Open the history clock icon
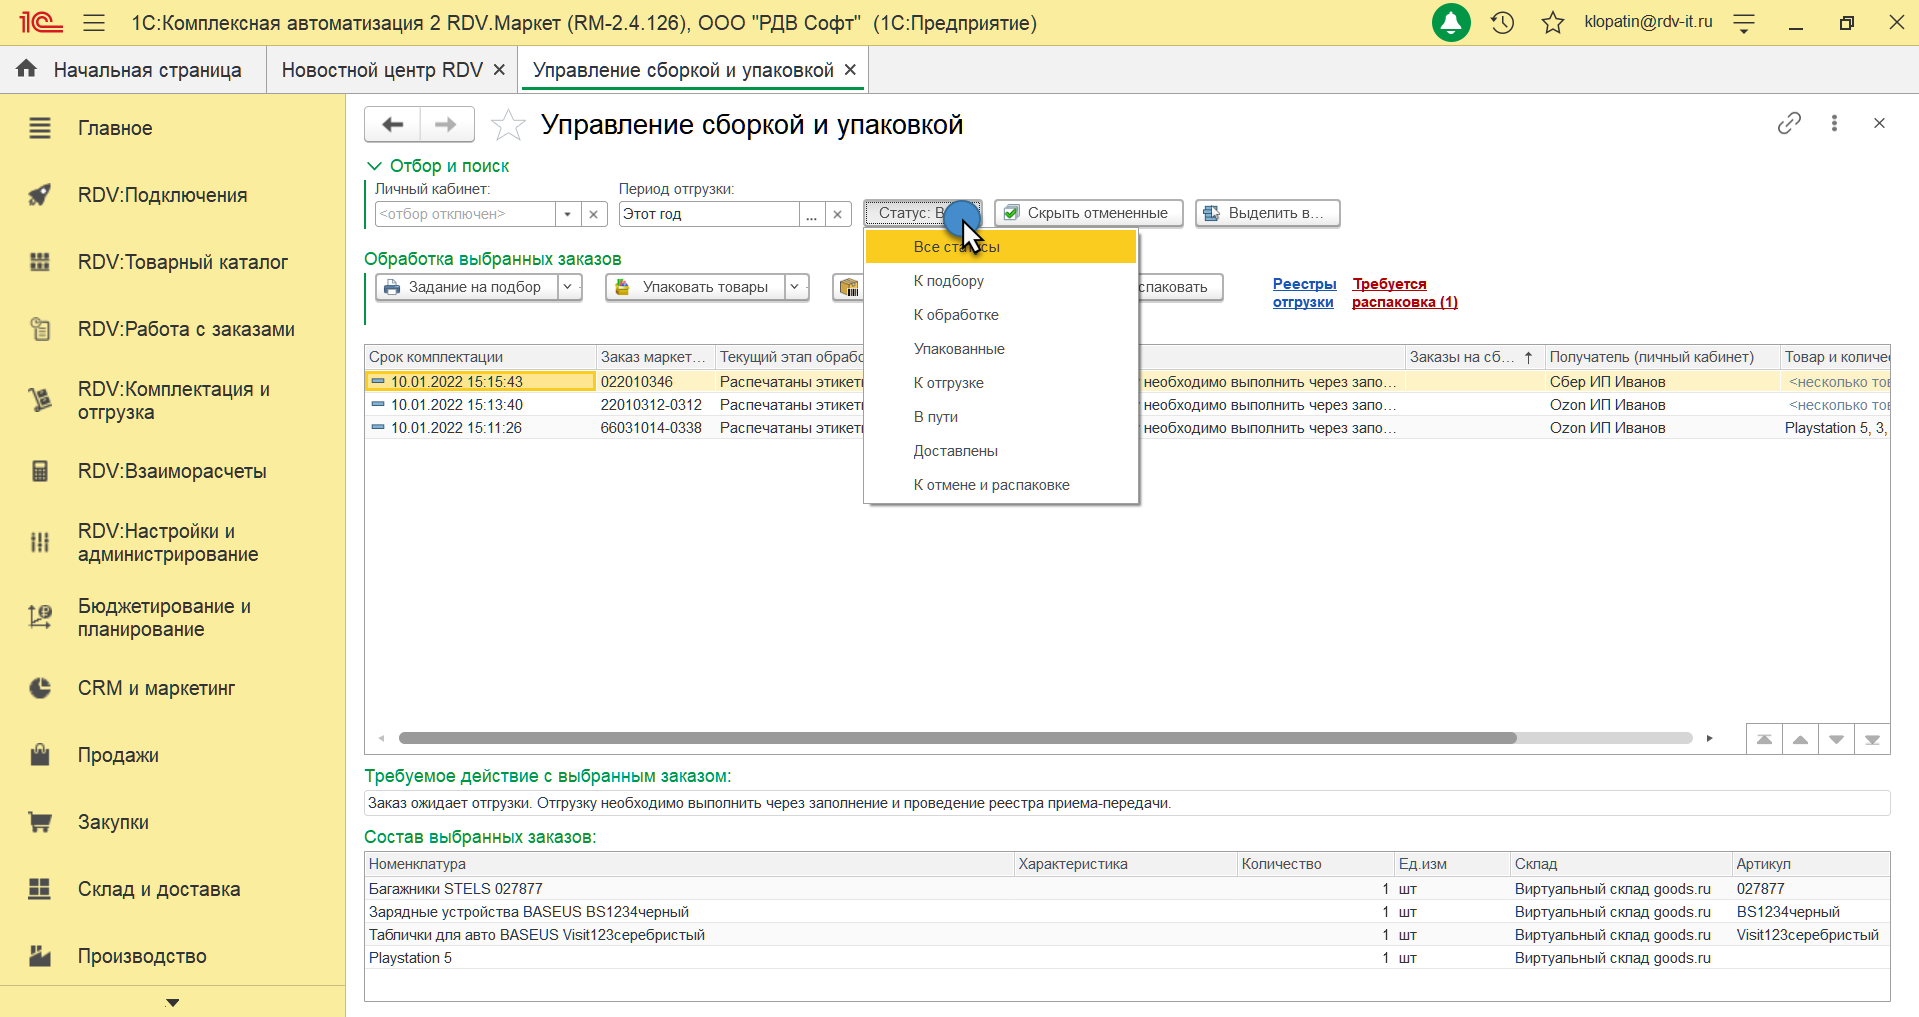The width and height of the screenshot is (1919, 1017). [1502, 22]
